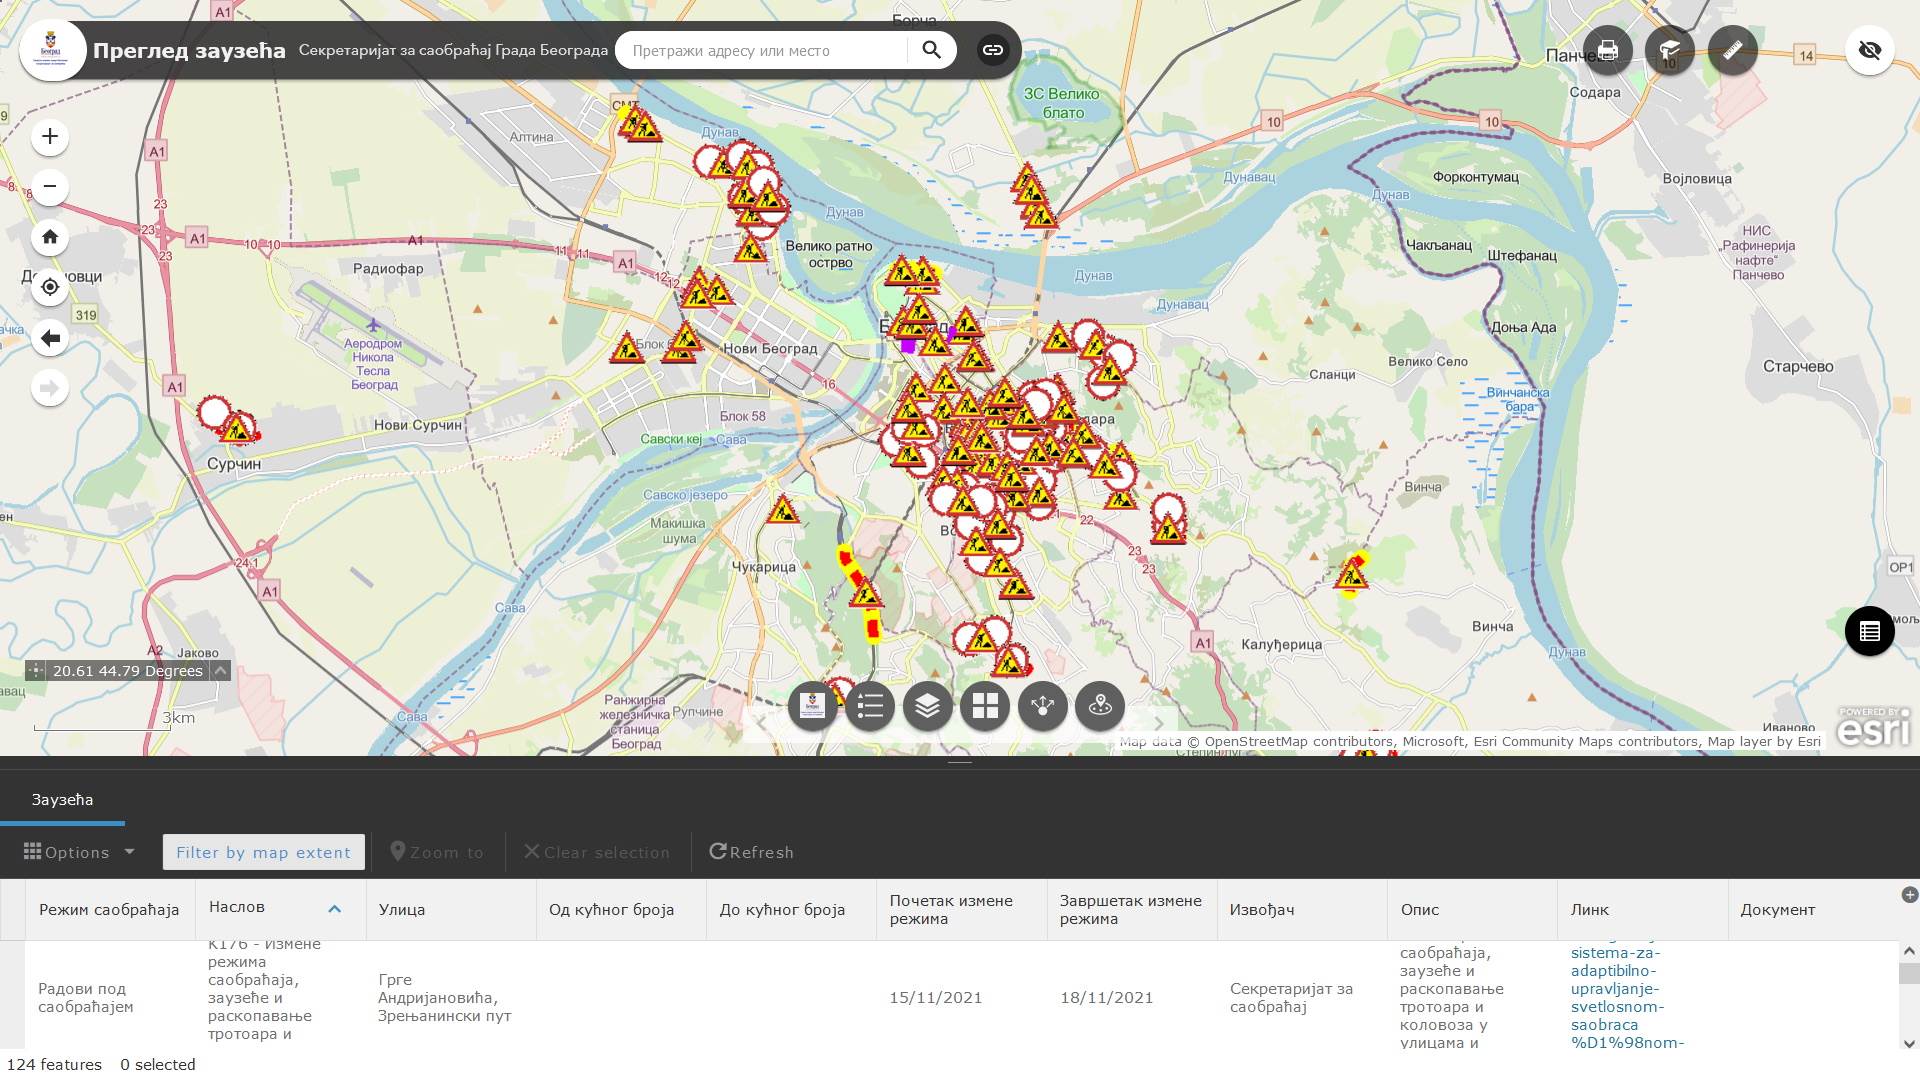Open the Share tool

click(1042, 706)
